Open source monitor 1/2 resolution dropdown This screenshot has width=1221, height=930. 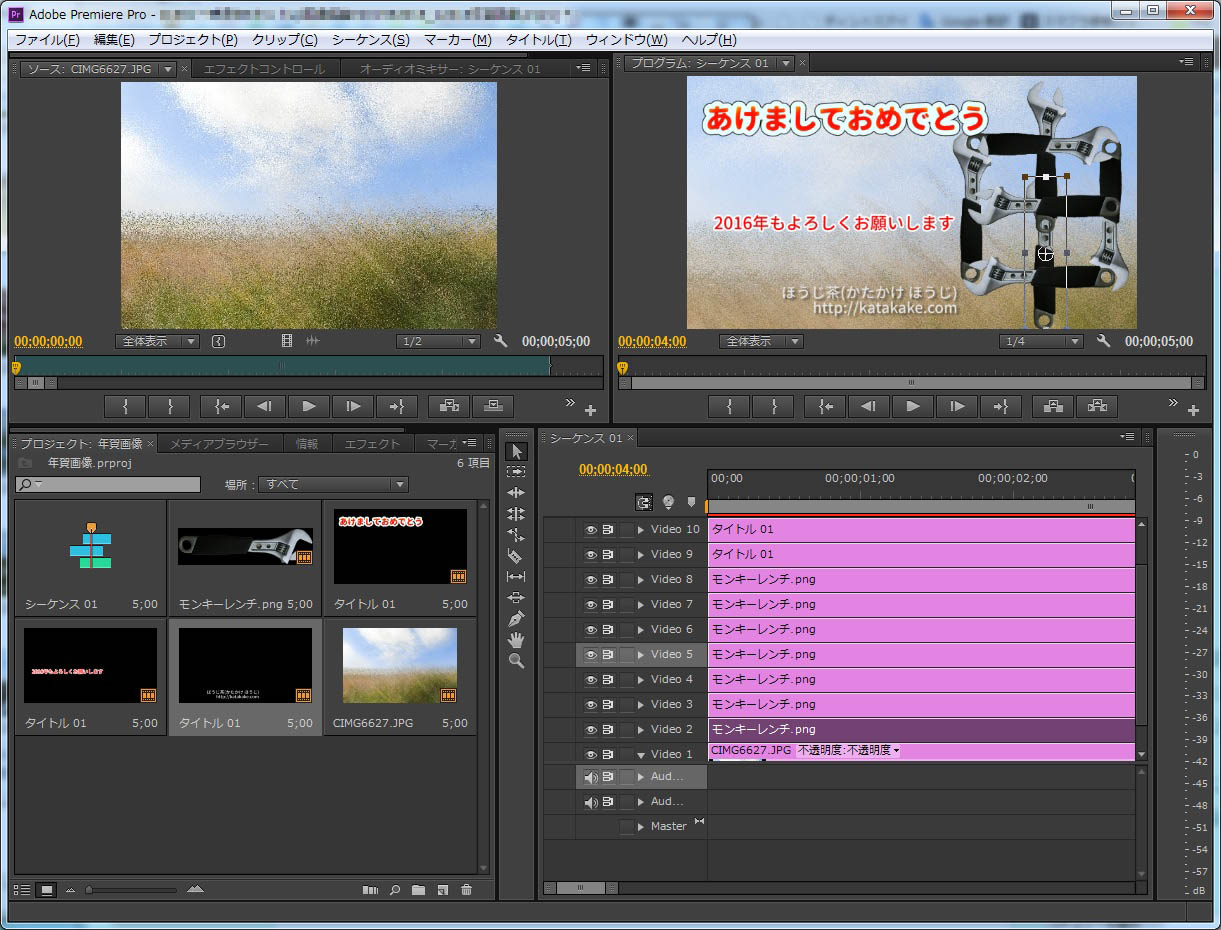coord(439,342)
